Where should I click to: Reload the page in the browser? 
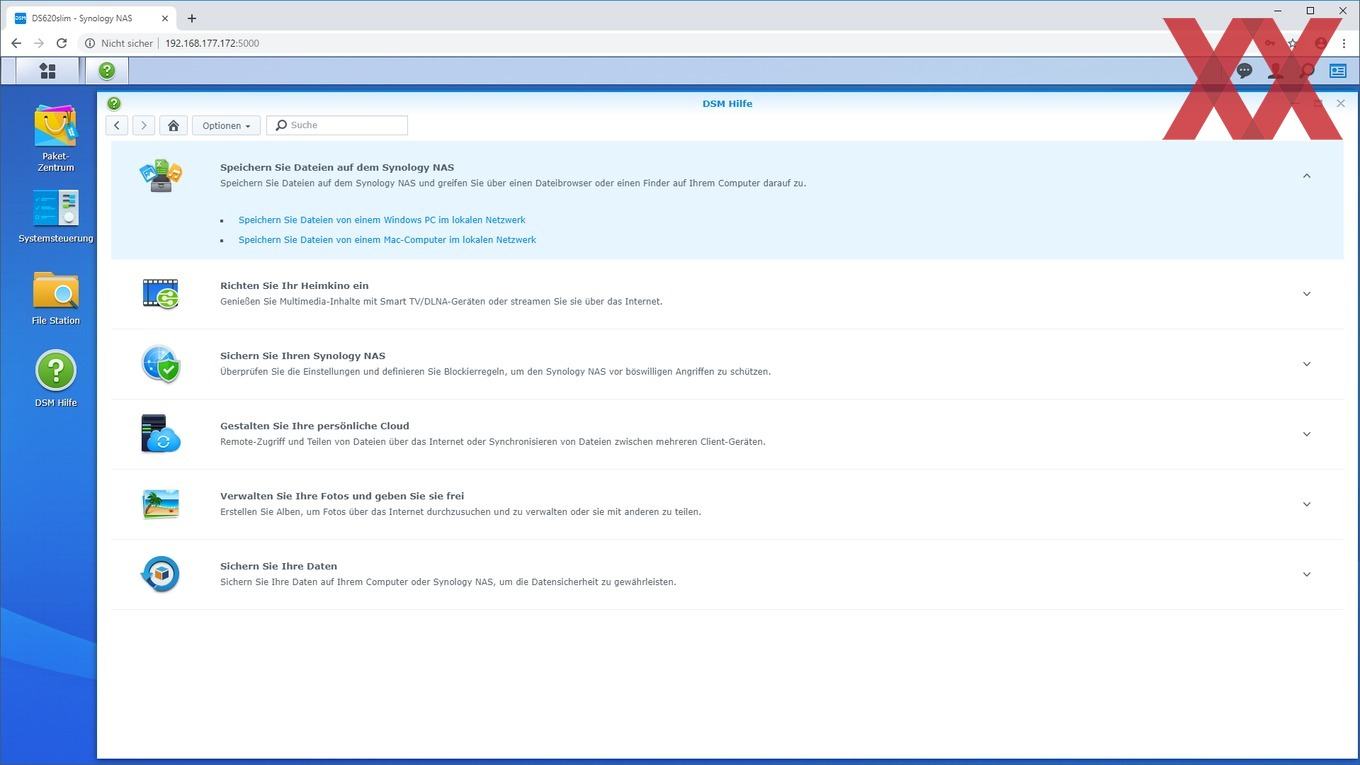[62, 43]
